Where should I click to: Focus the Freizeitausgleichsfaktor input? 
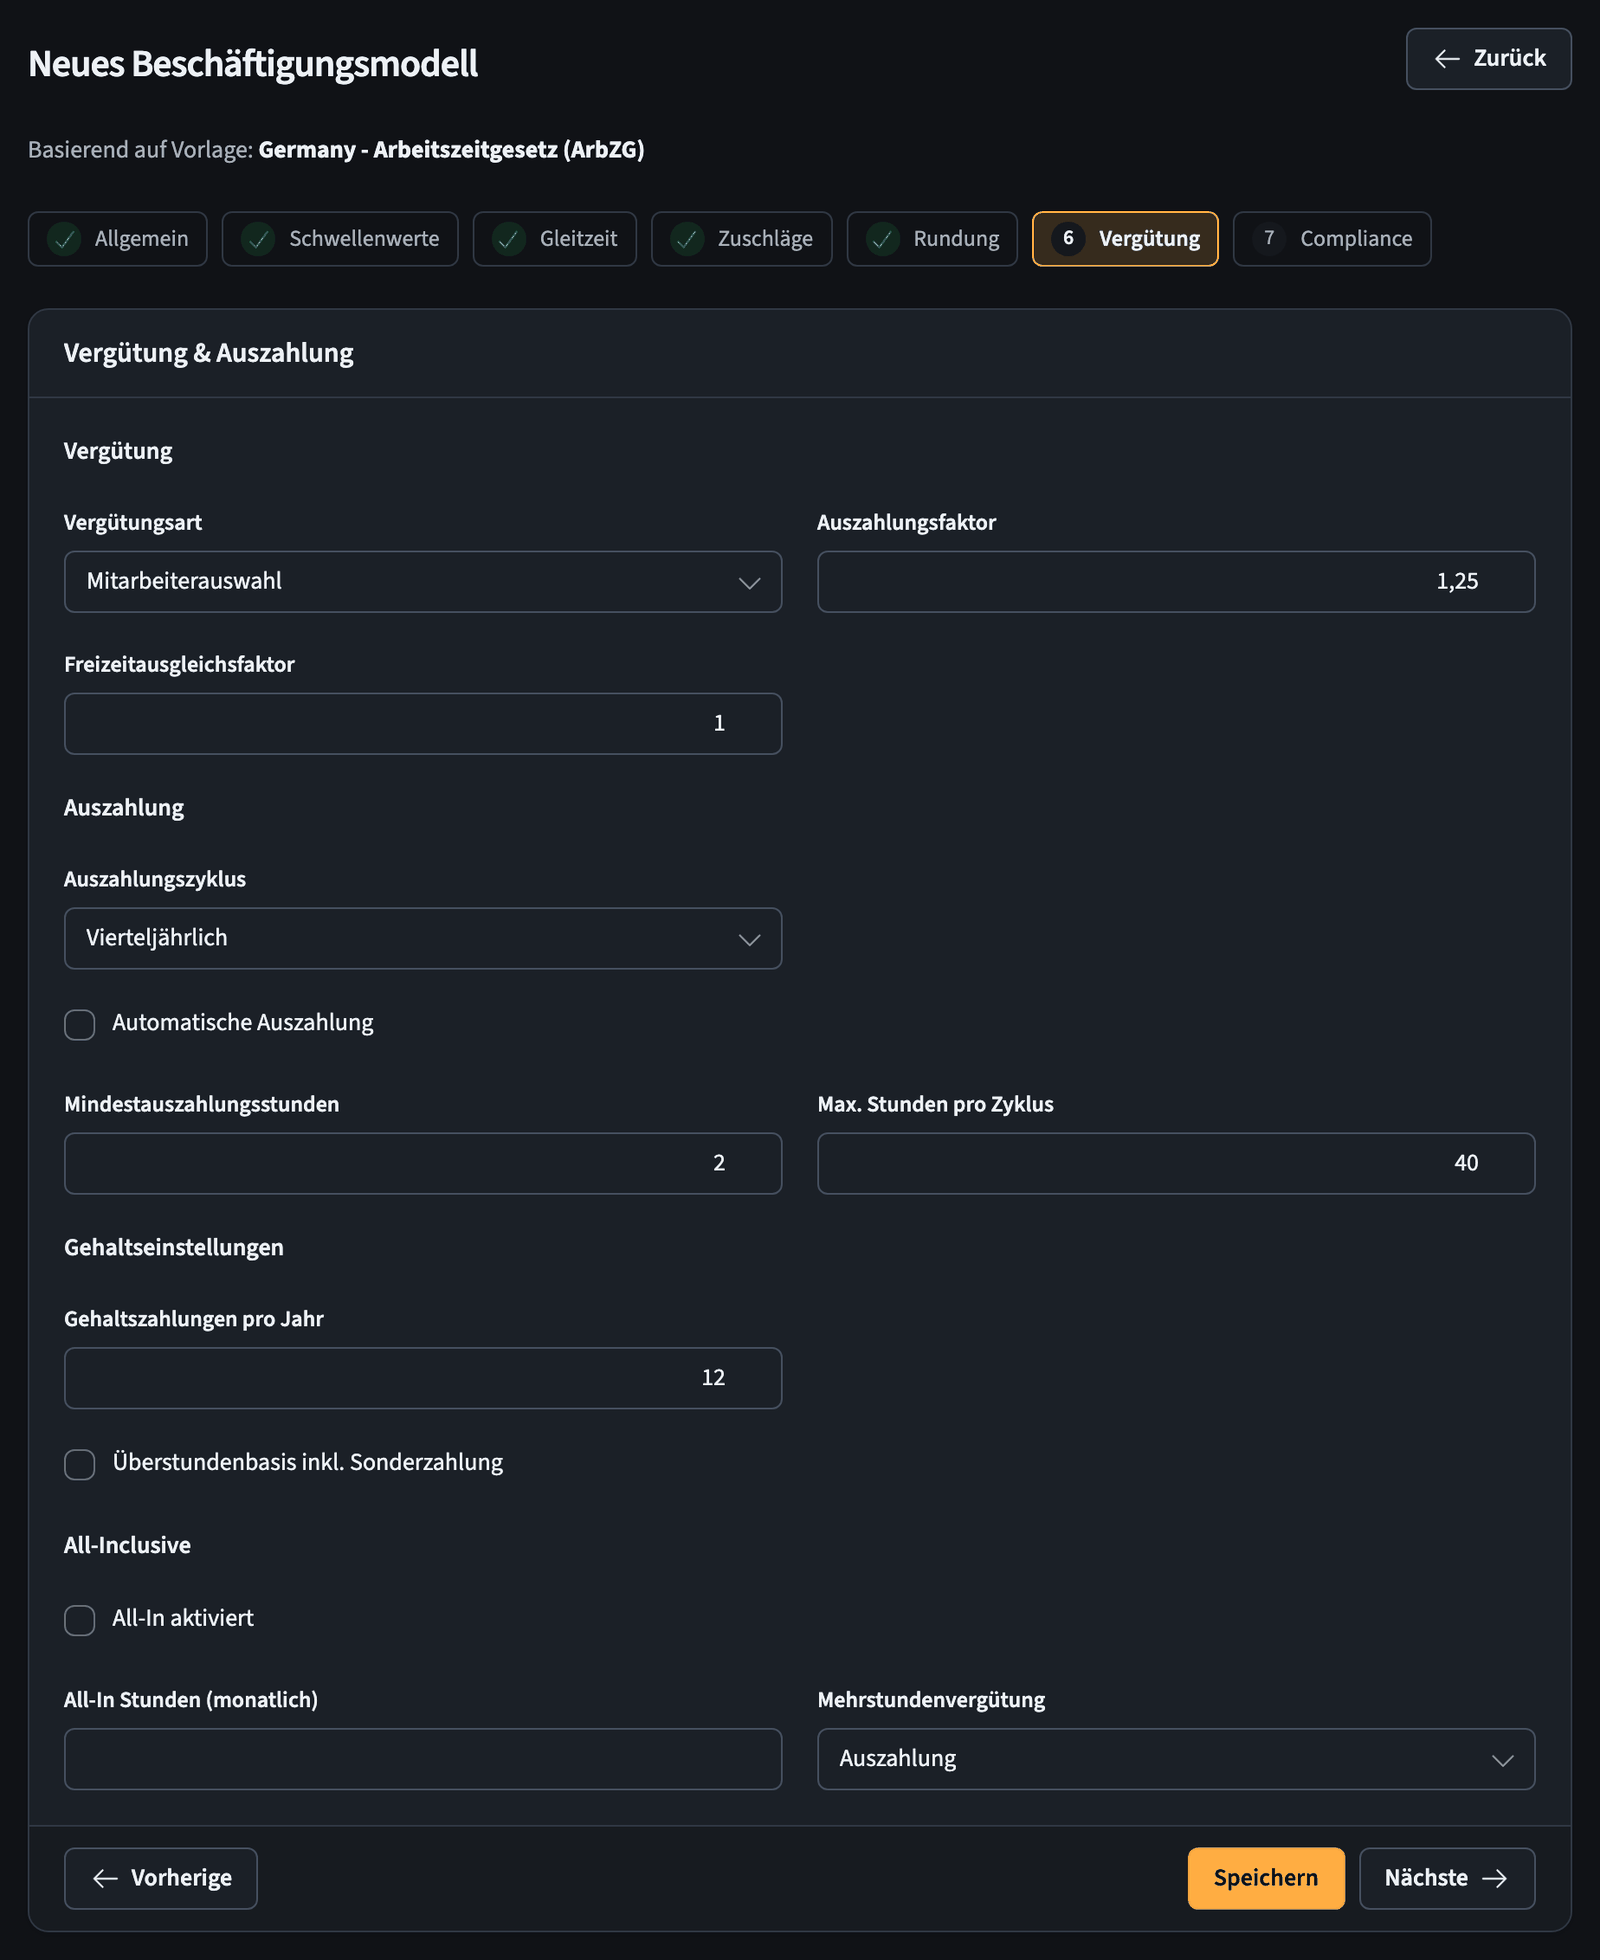pyautogui.click(x=423, y=724)
